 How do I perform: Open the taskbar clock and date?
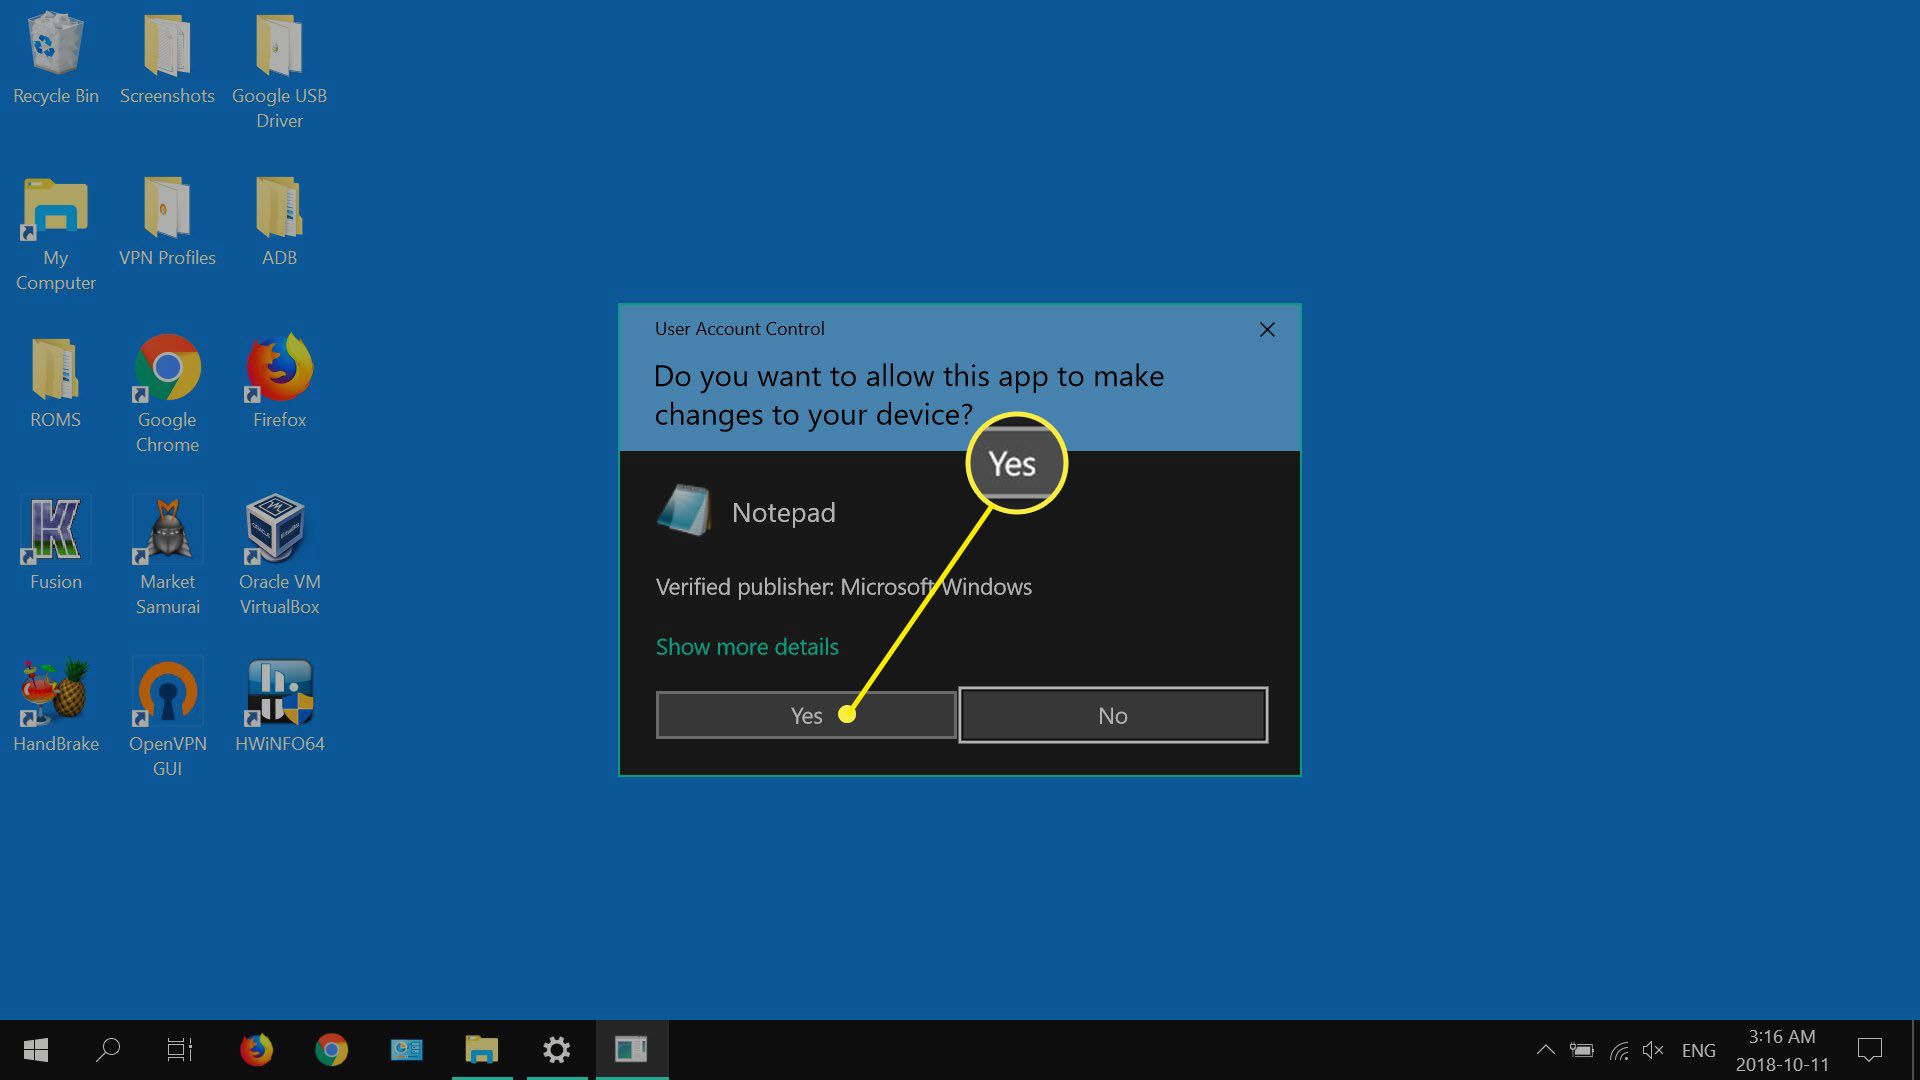(x=1782, y=1050)
